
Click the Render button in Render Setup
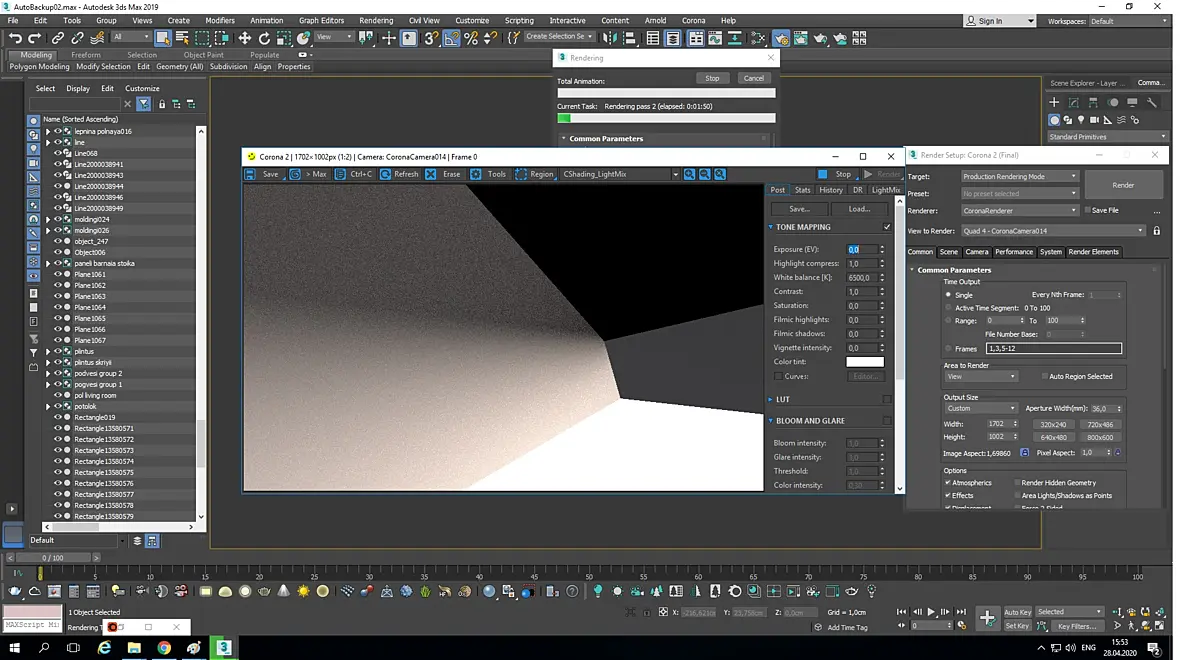1123,185
